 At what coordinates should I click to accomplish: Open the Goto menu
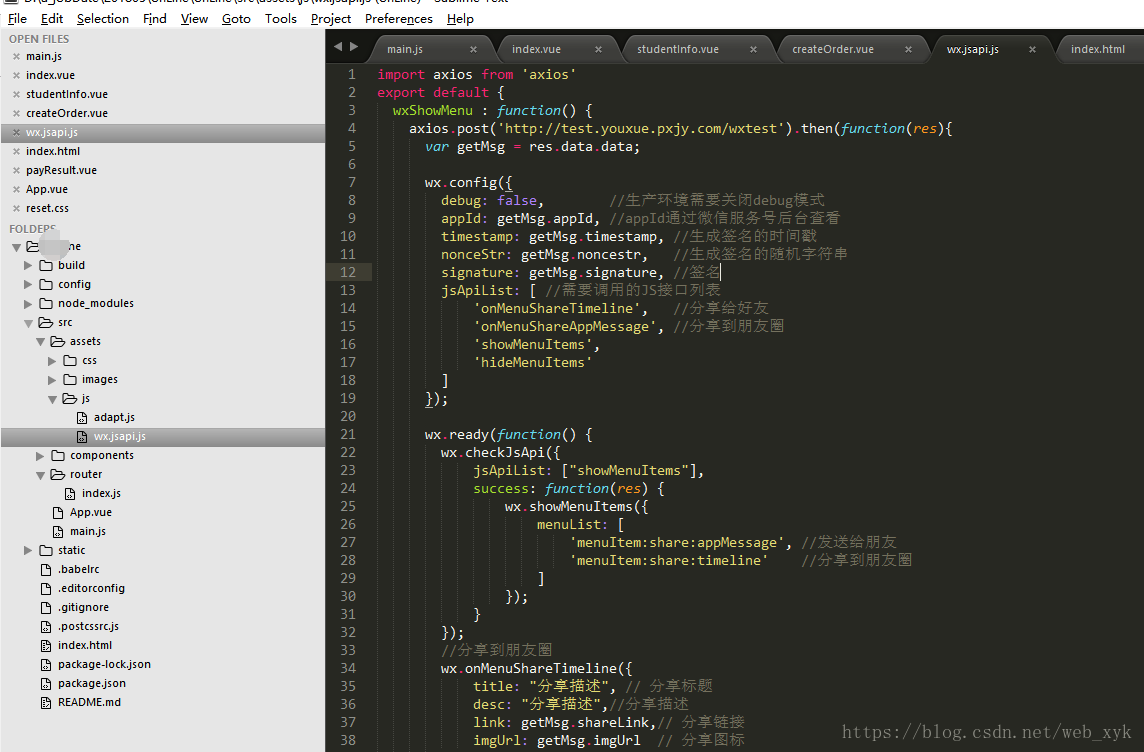tap(236, 18)
